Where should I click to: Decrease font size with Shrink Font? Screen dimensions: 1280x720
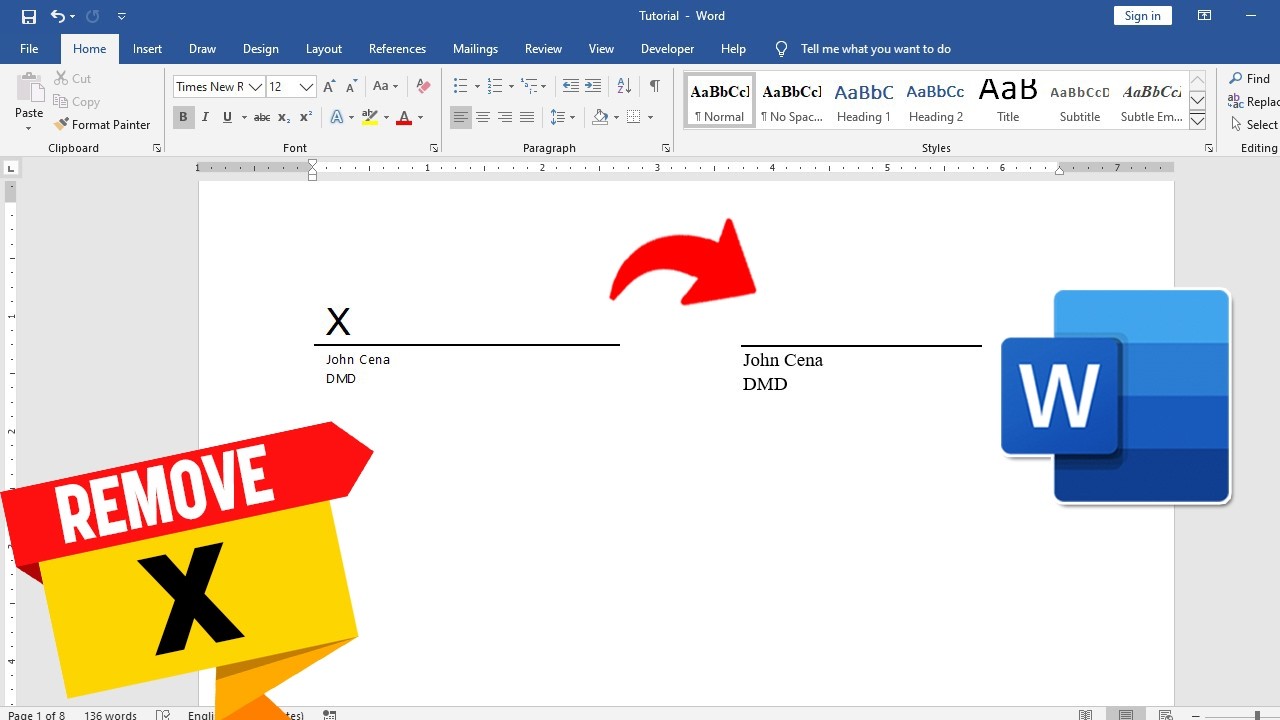(352, 87)
